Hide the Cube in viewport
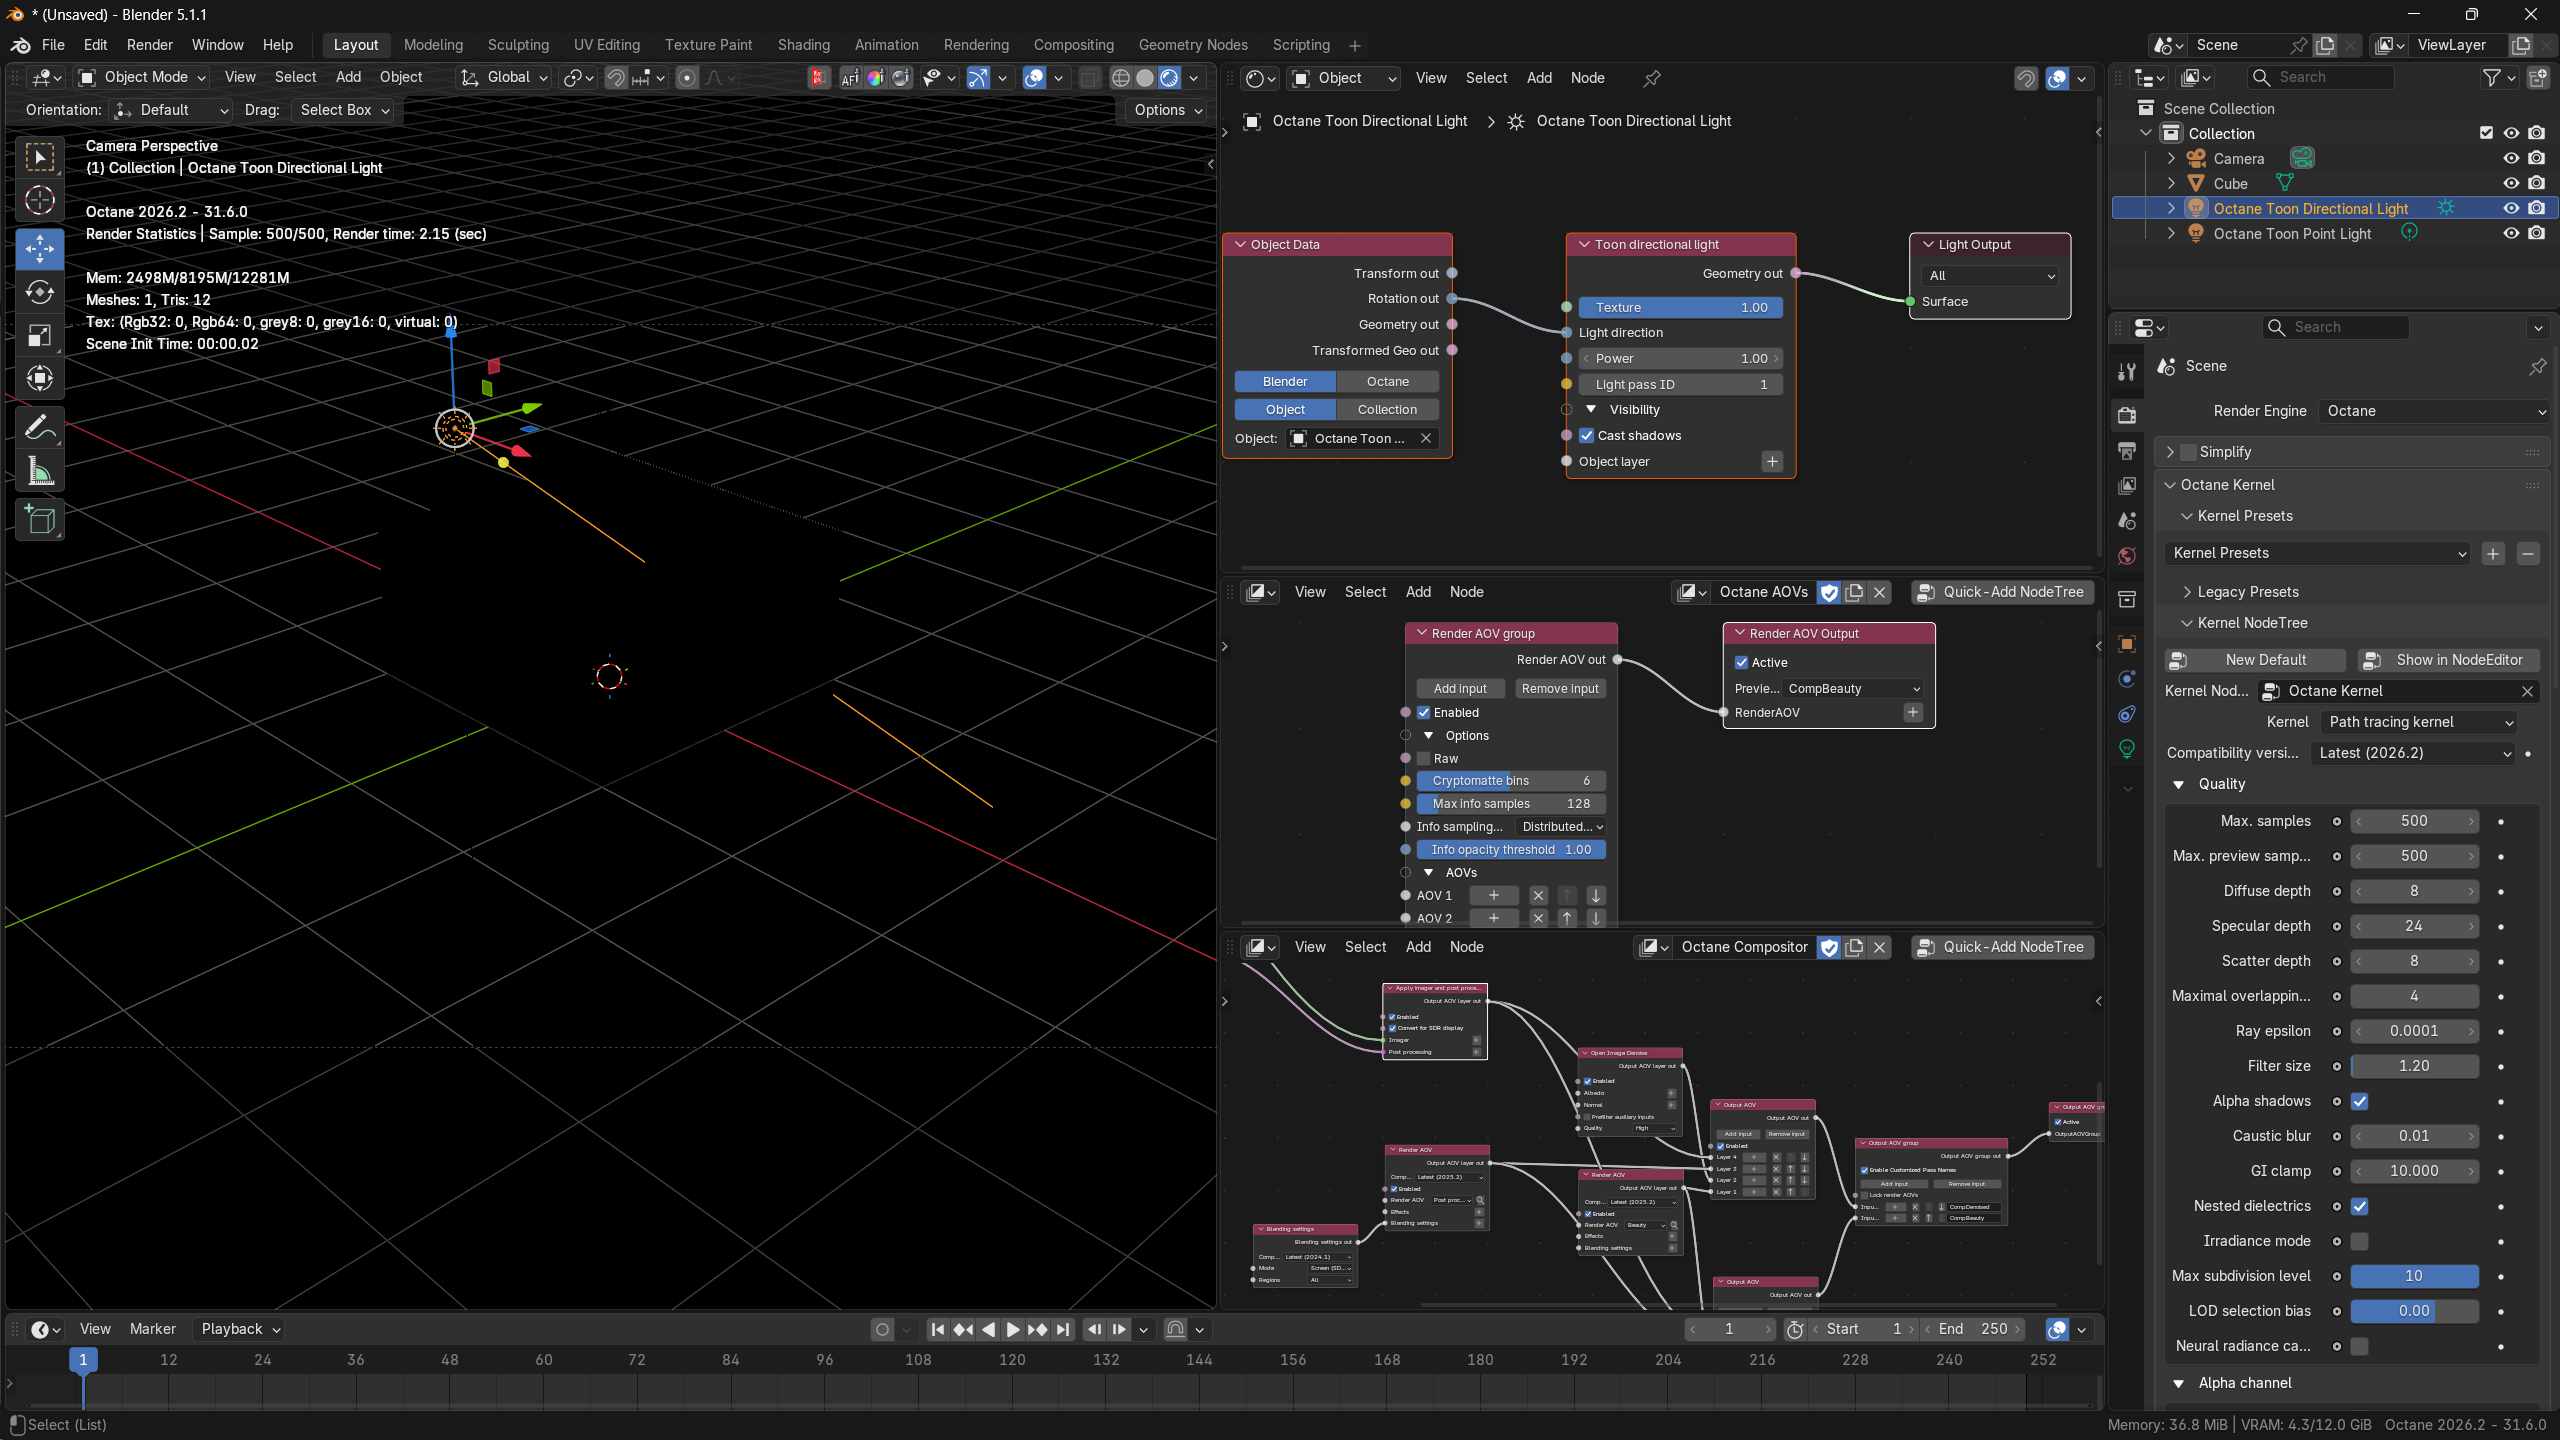Screen dimensions: 2560x1440 (x=2511, y=183)
